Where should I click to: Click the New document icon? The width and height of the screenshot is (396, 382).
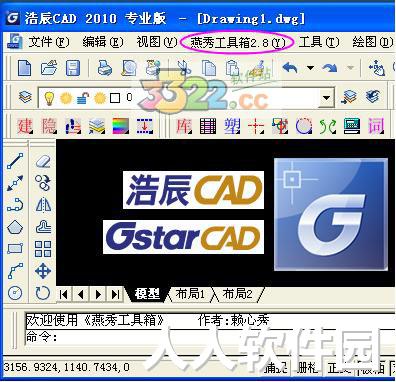pyautogui.click(x=25, y=68)
